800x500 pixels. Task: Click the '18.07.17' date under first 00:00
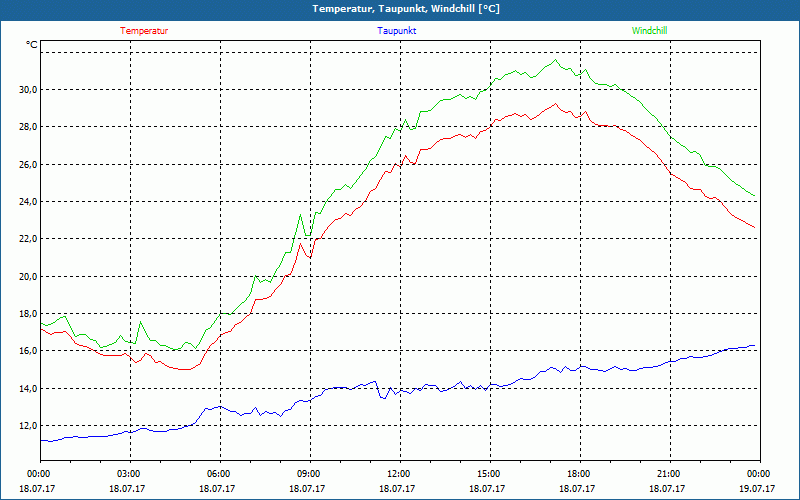[x=38, y=489]
